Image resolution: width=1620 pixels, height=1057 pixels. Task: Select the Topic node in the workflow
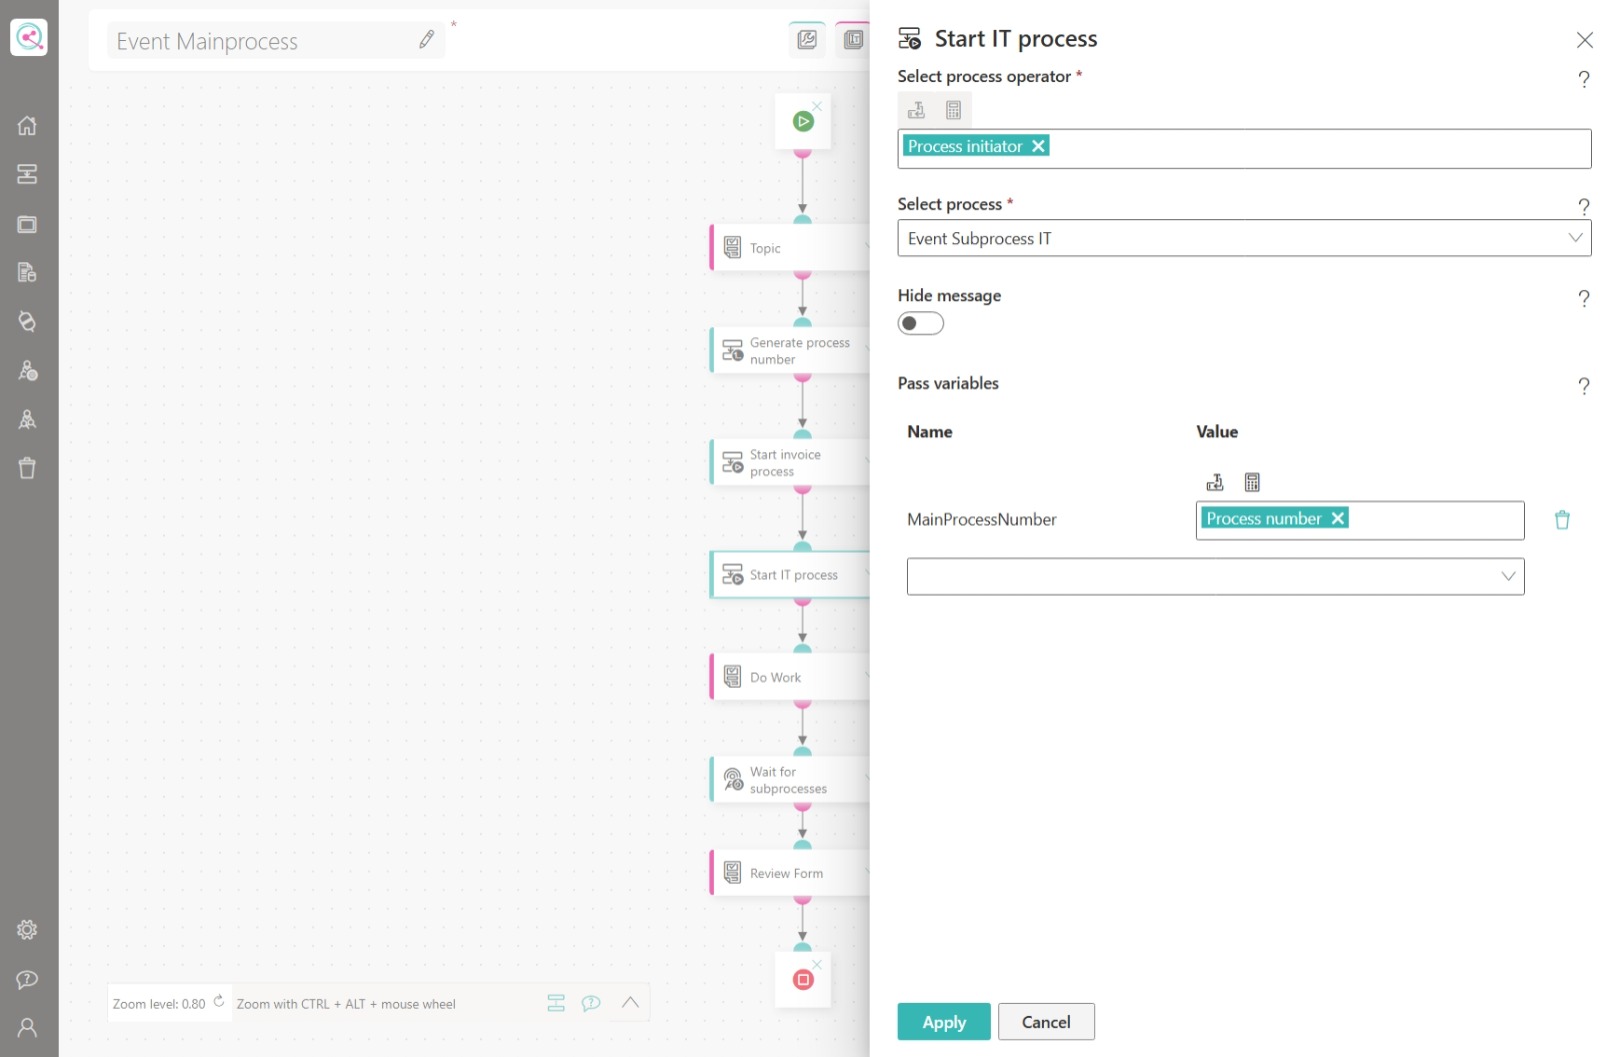[x=790, y=248]
